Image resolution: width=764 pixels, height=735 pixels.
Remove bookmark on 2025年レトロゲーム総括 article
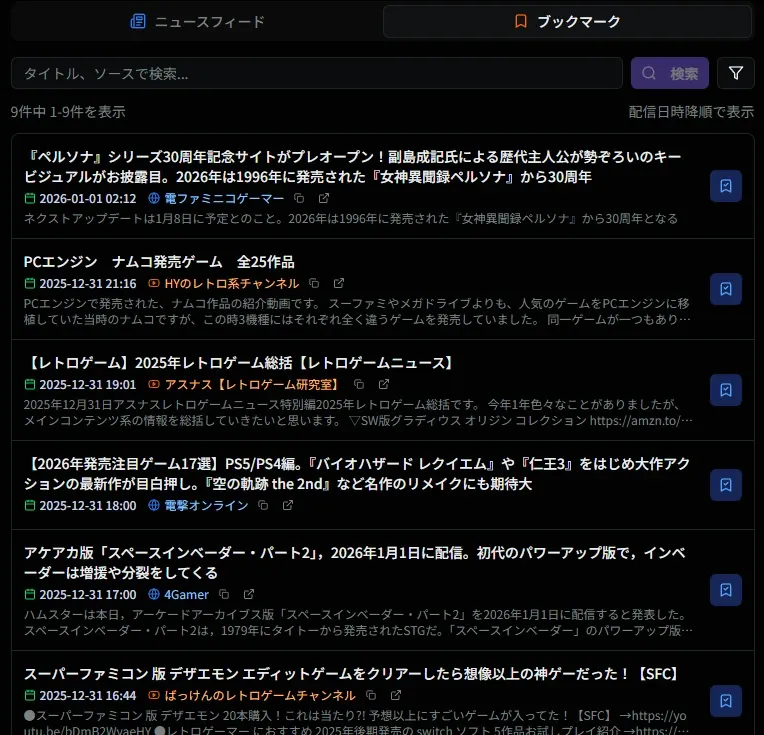click(x=726, y=390)
